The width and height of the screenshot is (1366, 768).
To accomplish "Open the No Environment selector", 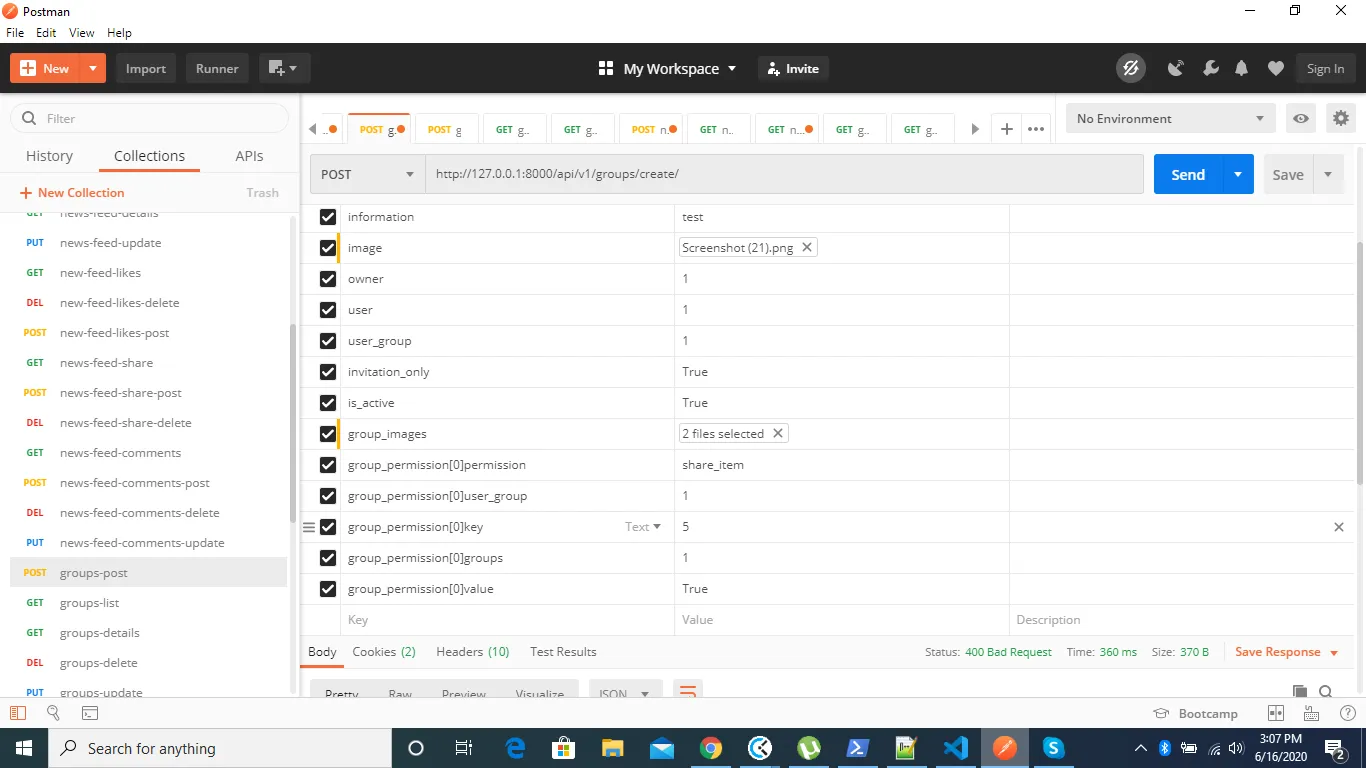I will click(1171, 118).
